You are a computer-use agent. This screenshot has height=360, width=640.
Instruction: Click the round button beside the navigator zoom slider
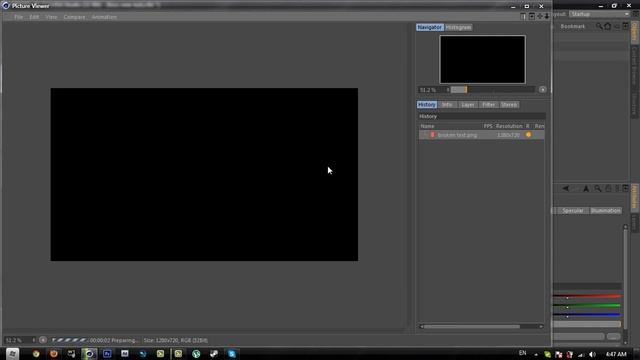[542, 90]
